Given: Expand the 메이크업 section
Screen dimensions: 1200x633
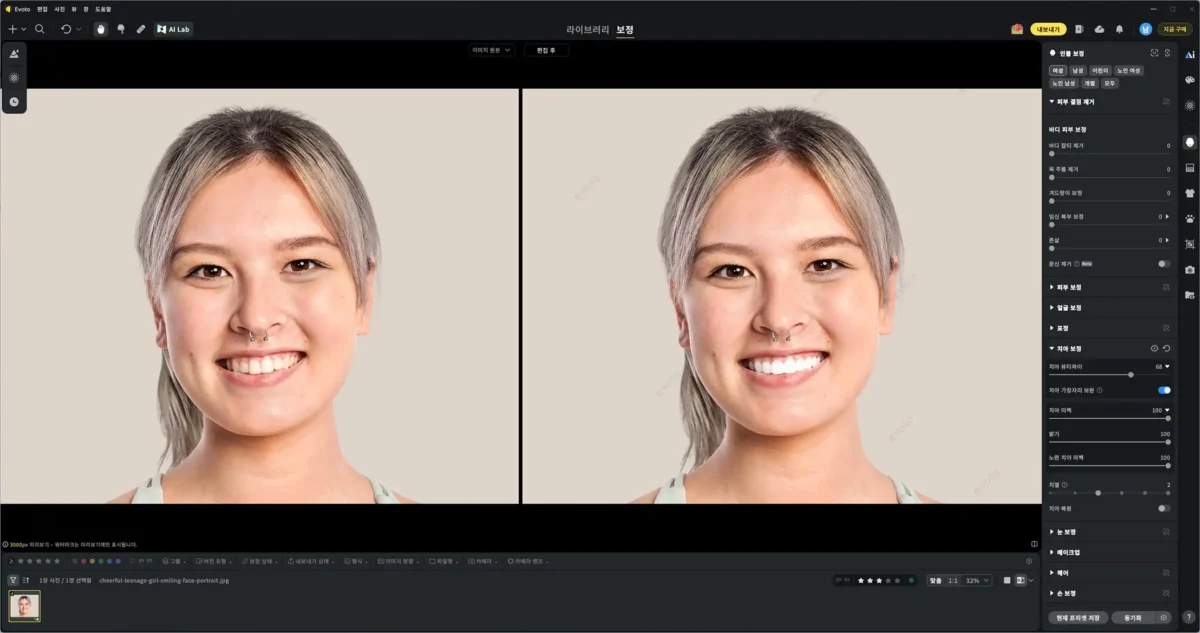Looking at the screenshot, I should coord(1068,552).
